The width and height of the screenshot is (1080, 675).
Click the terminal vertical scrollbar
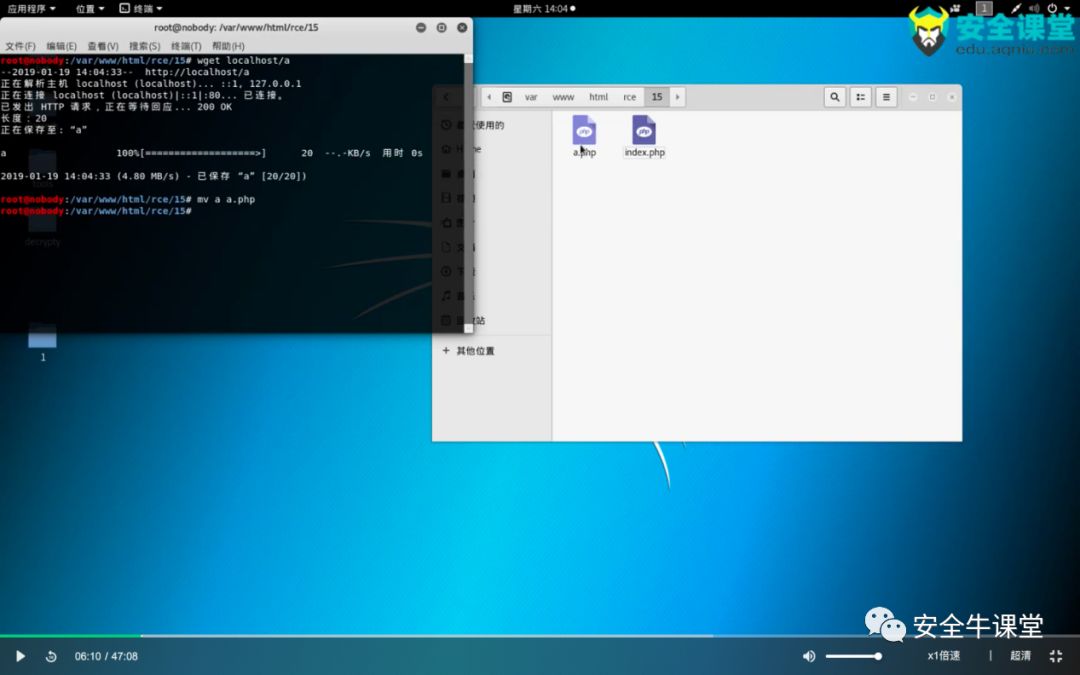pos(468,193)
